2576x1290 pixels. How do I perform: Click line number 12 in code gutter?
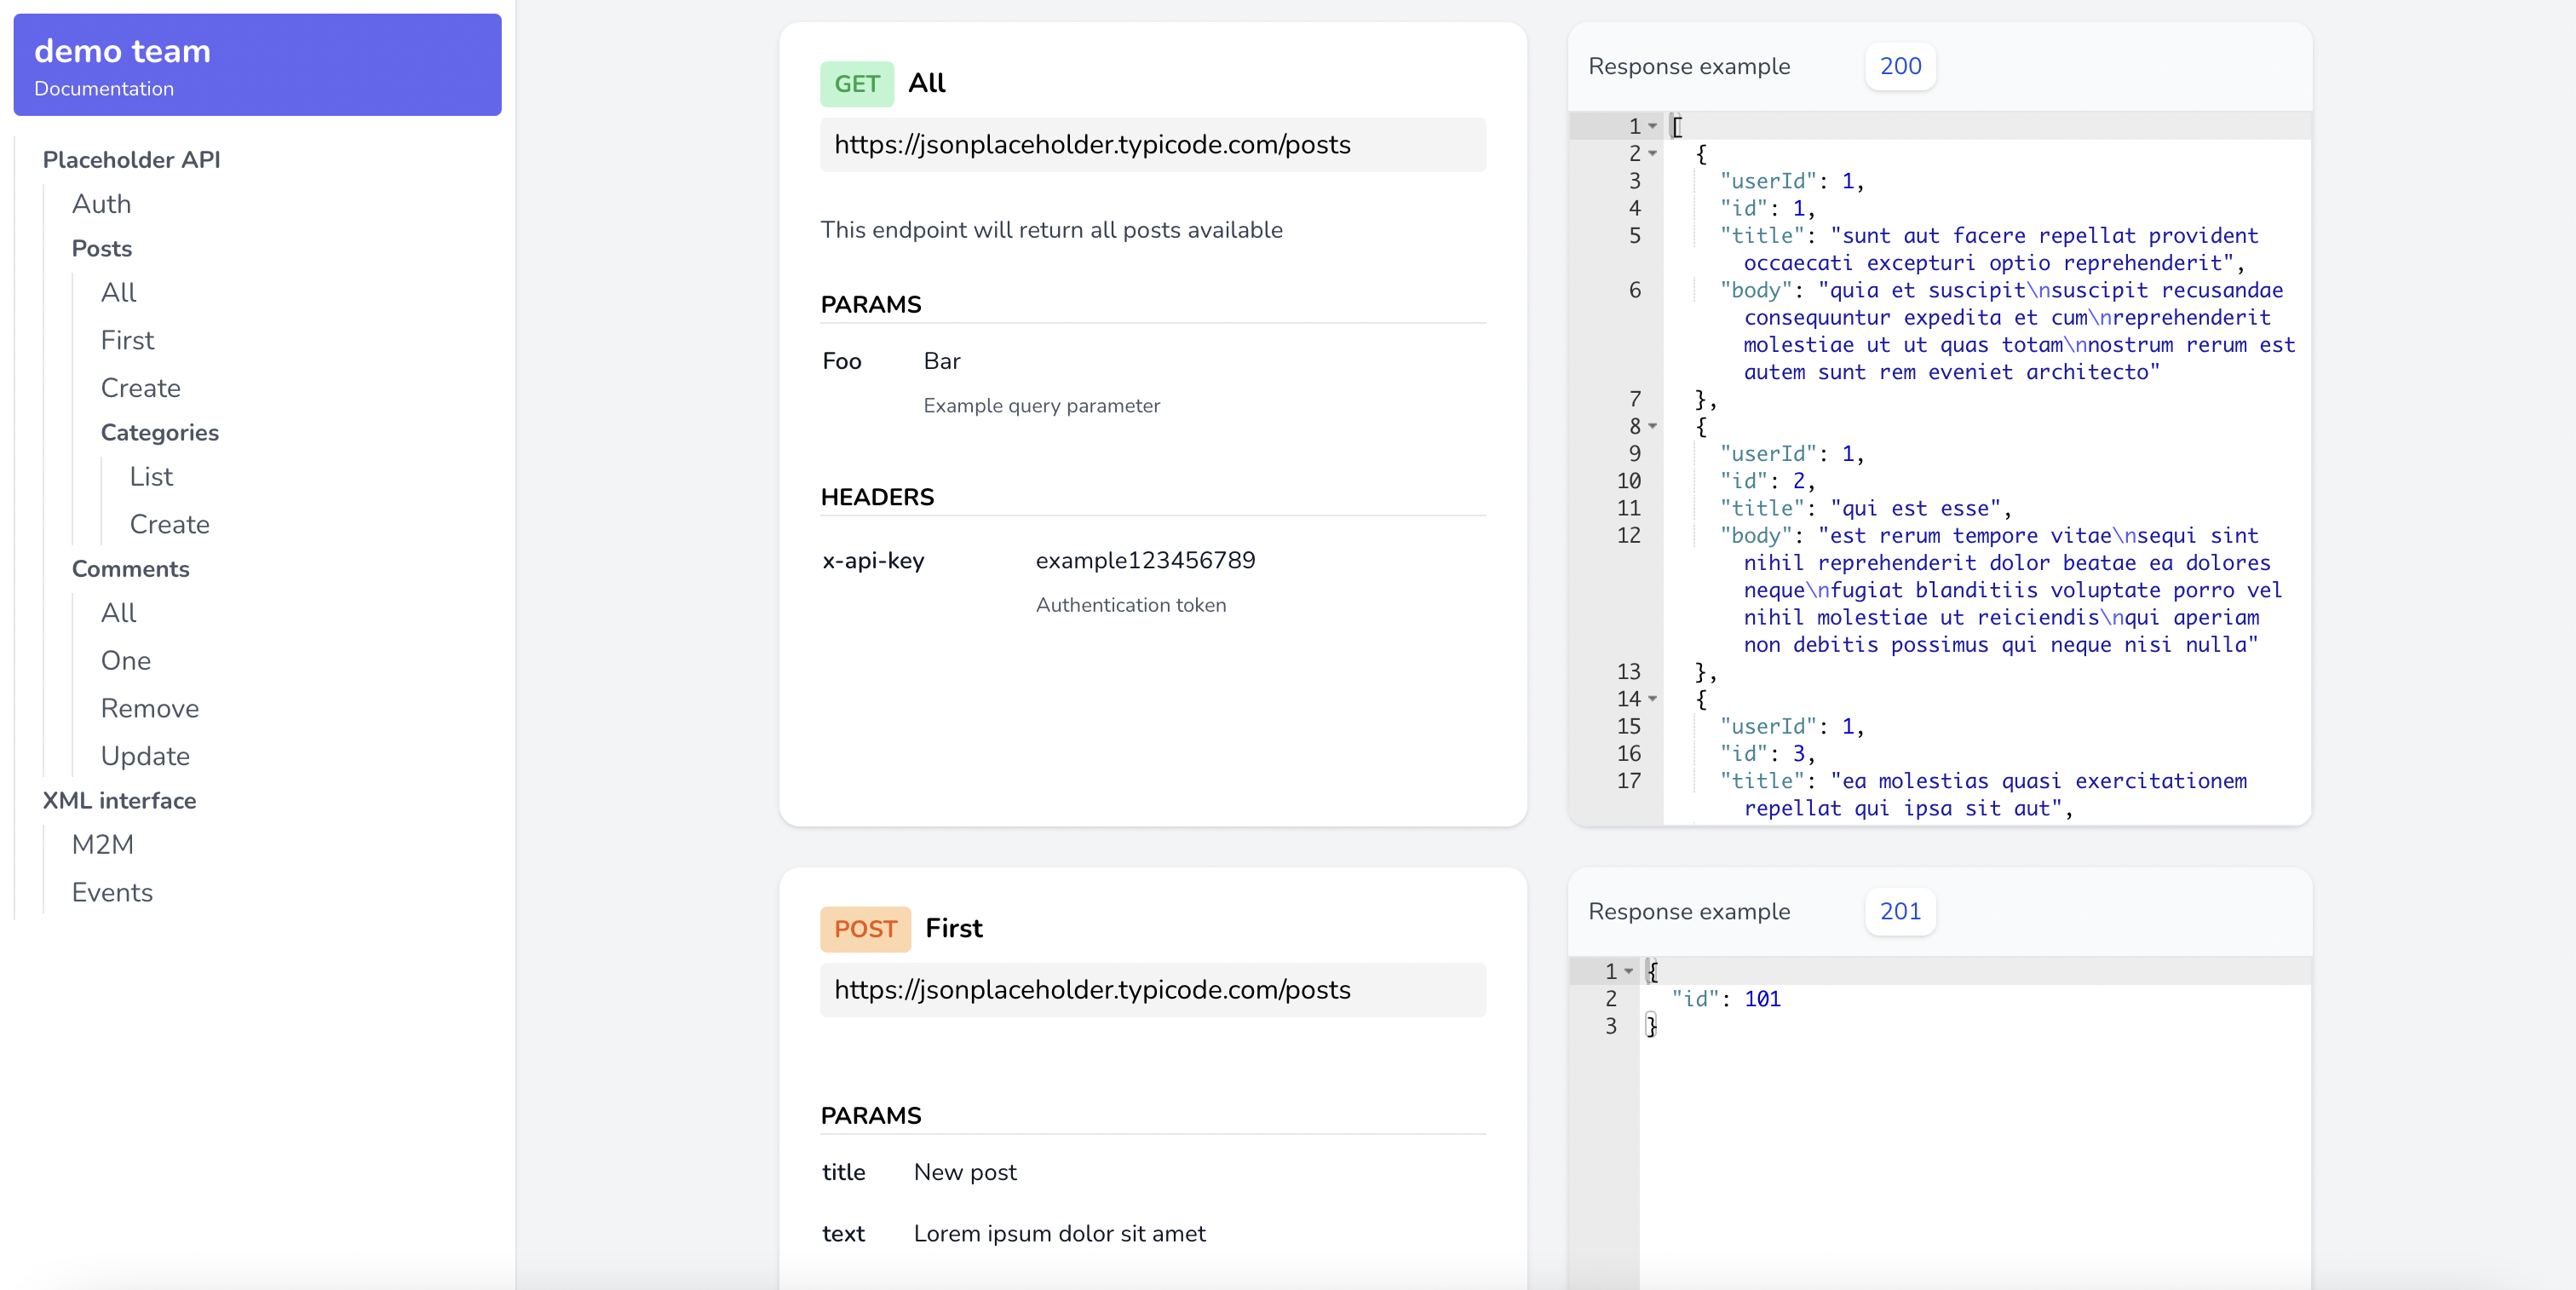(x=1629, y=536)
